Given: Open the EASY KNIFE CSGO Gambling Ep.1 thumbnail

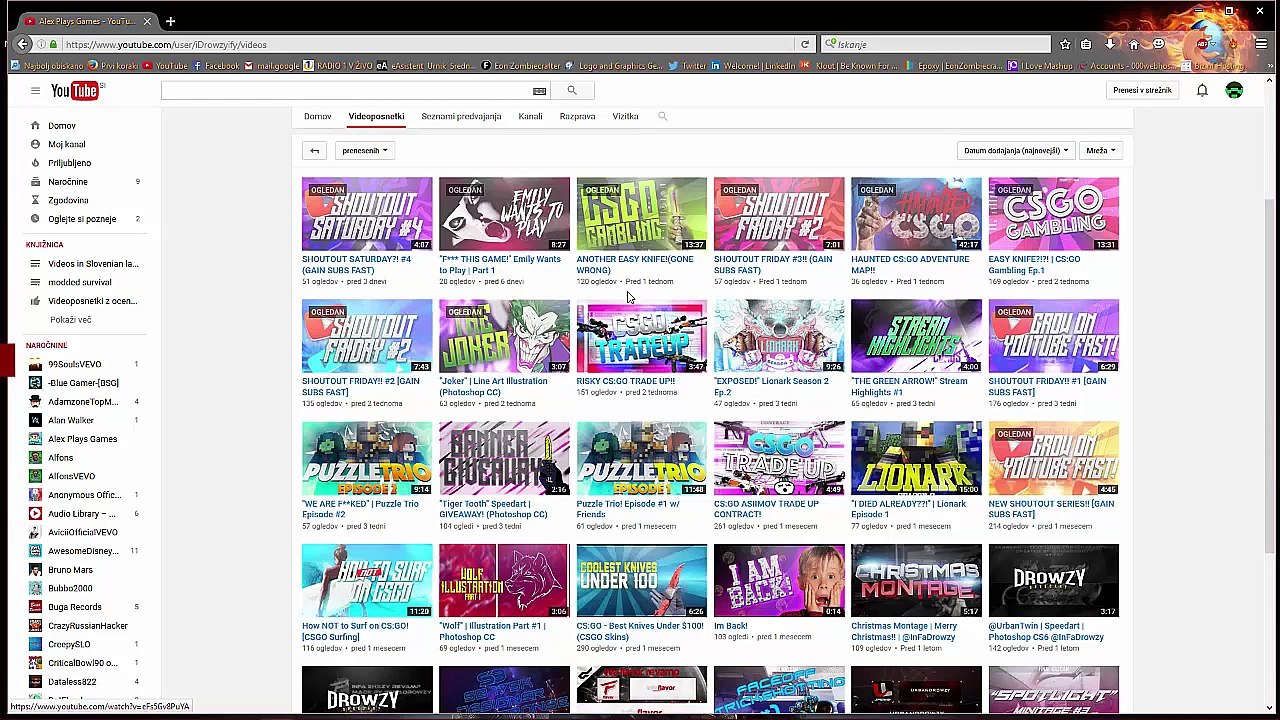Looking at the screenshot, I should coord(1054,214).
